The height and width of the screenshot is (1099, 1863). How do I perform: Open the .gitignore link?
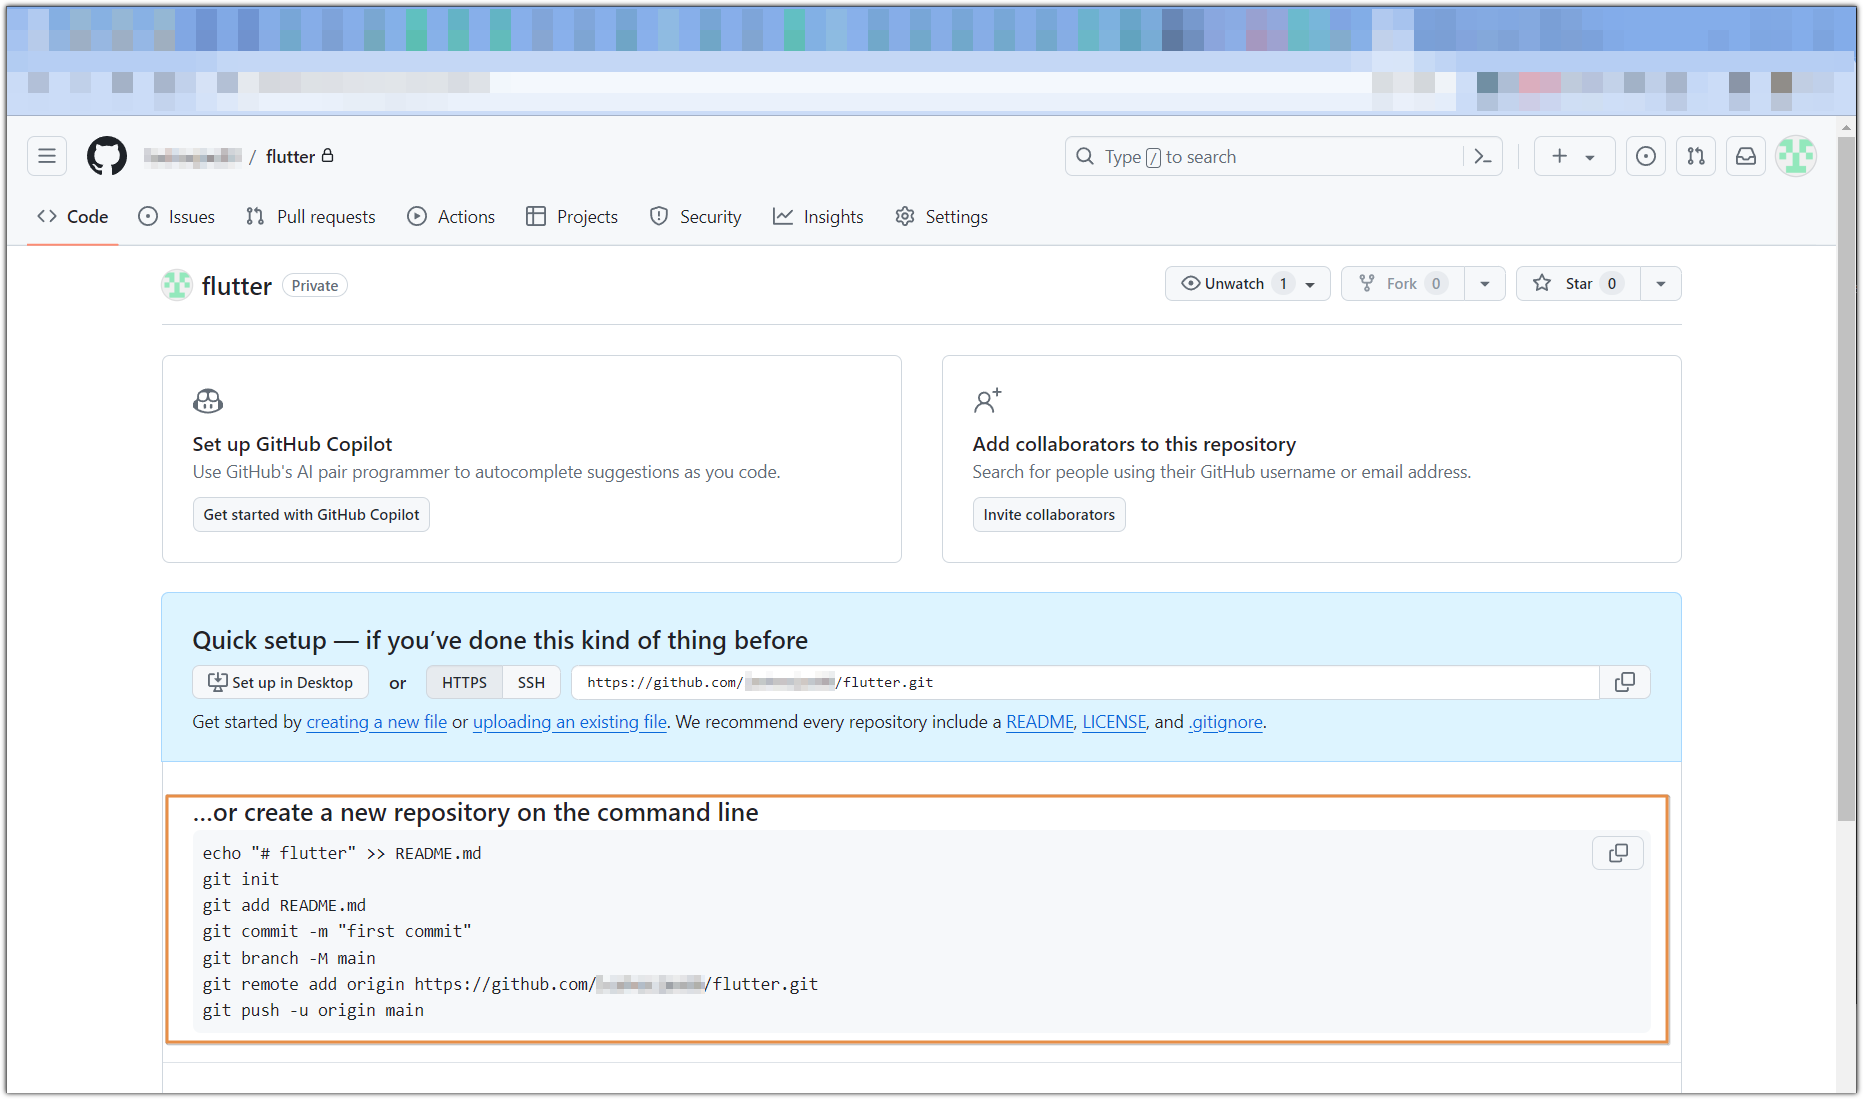[x=1225, y=722]
